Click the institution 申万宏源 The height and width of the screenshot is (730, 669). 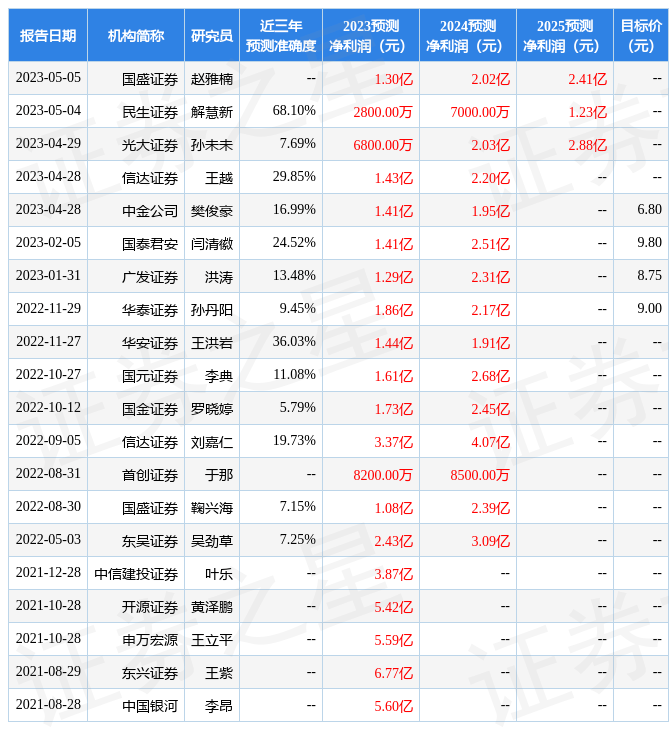150,641
